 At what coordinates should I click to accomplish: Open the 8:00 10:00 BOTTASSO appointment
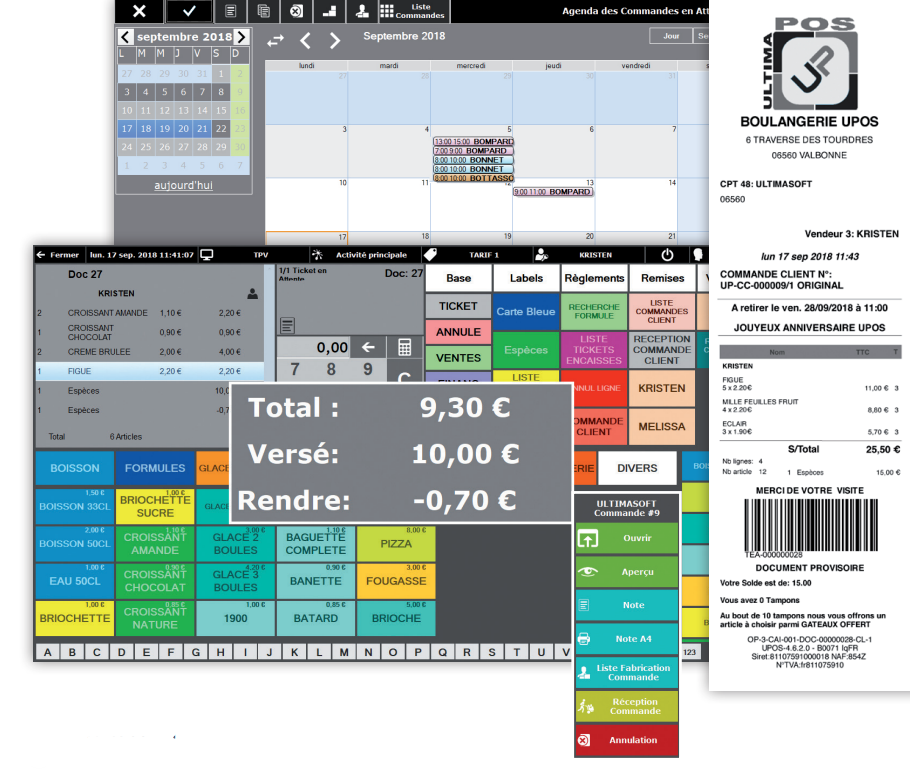coord(474,178)
